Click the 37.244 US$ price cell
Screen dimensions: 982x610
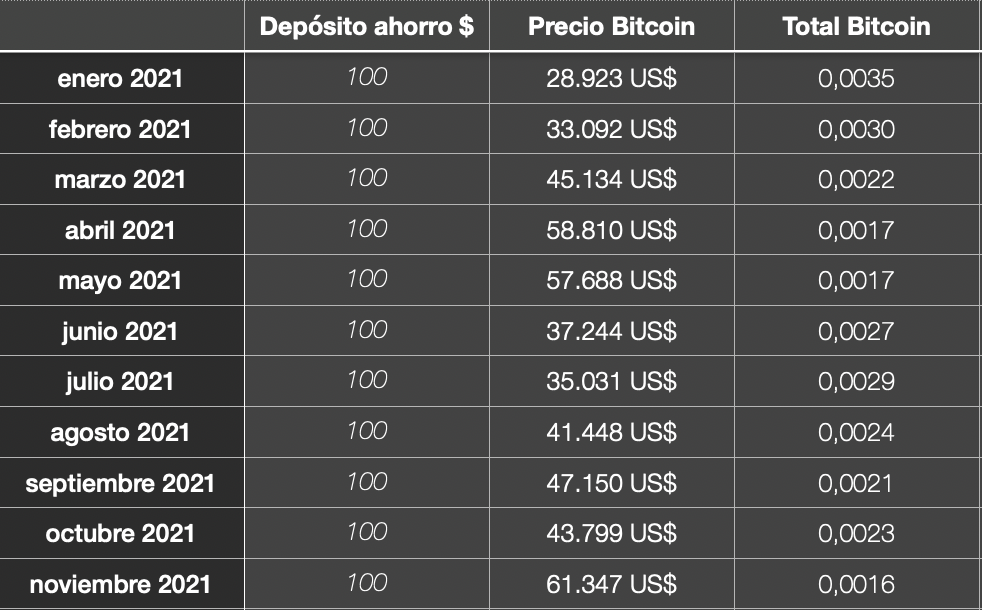click(612, 331)
